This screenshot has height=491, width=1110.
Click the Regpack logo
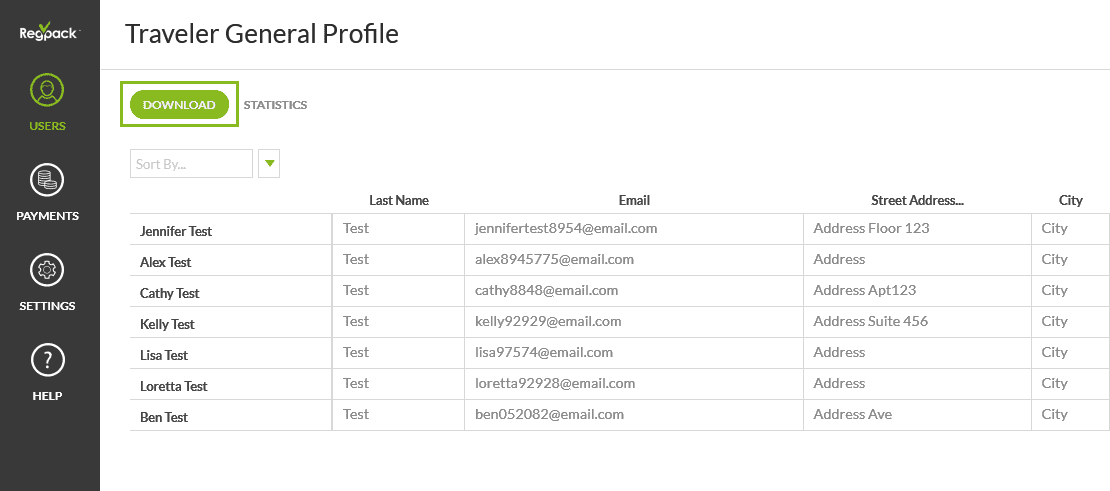pyautogui.click(x=49, y=32)
